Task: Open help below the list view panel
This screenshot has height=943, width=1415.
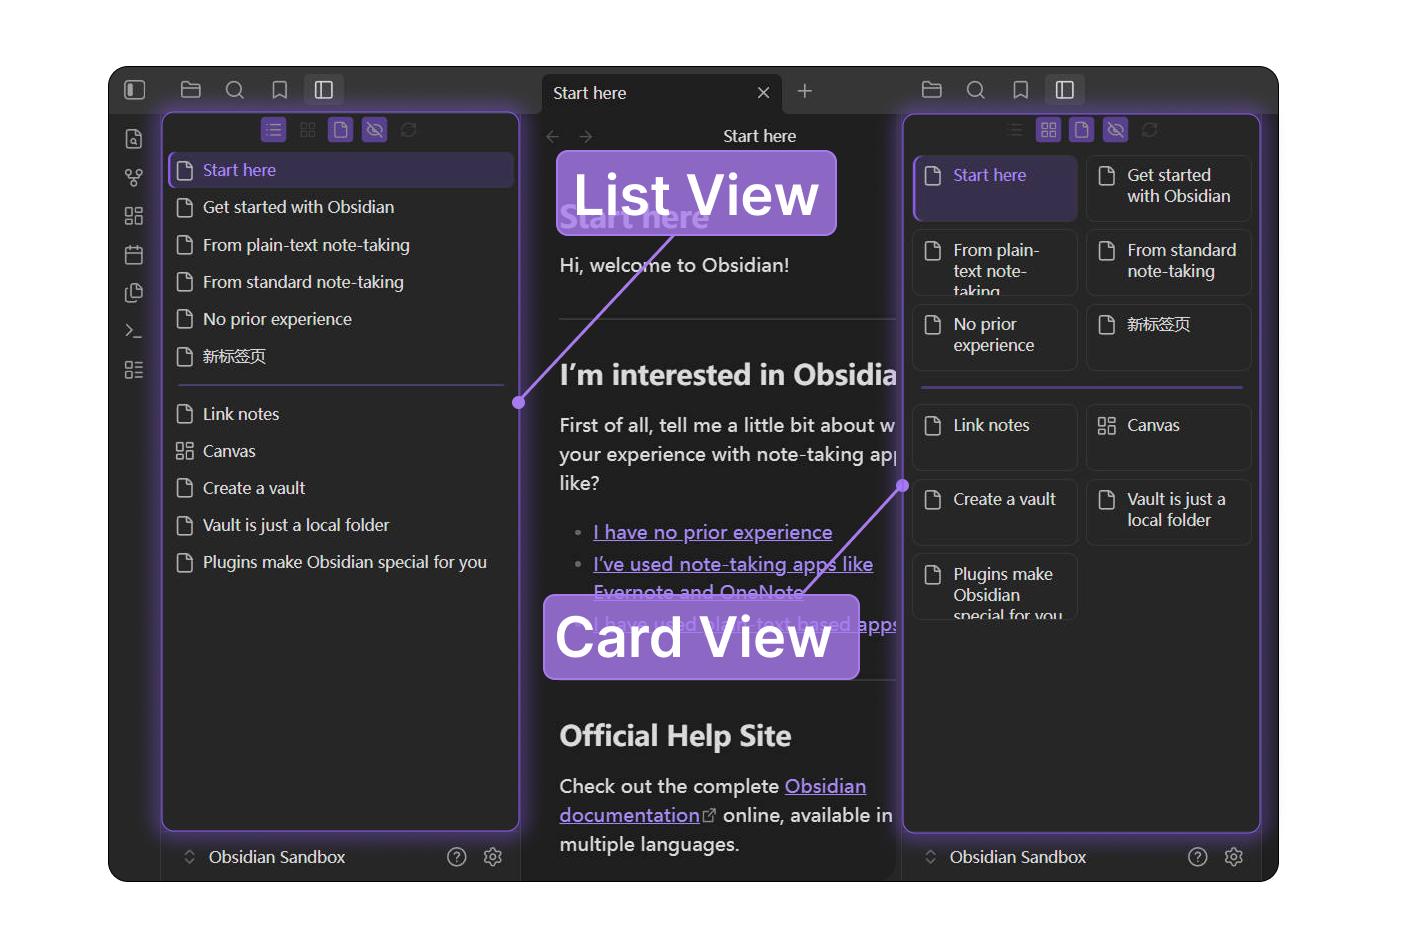Action: click(x=457, y=857)
